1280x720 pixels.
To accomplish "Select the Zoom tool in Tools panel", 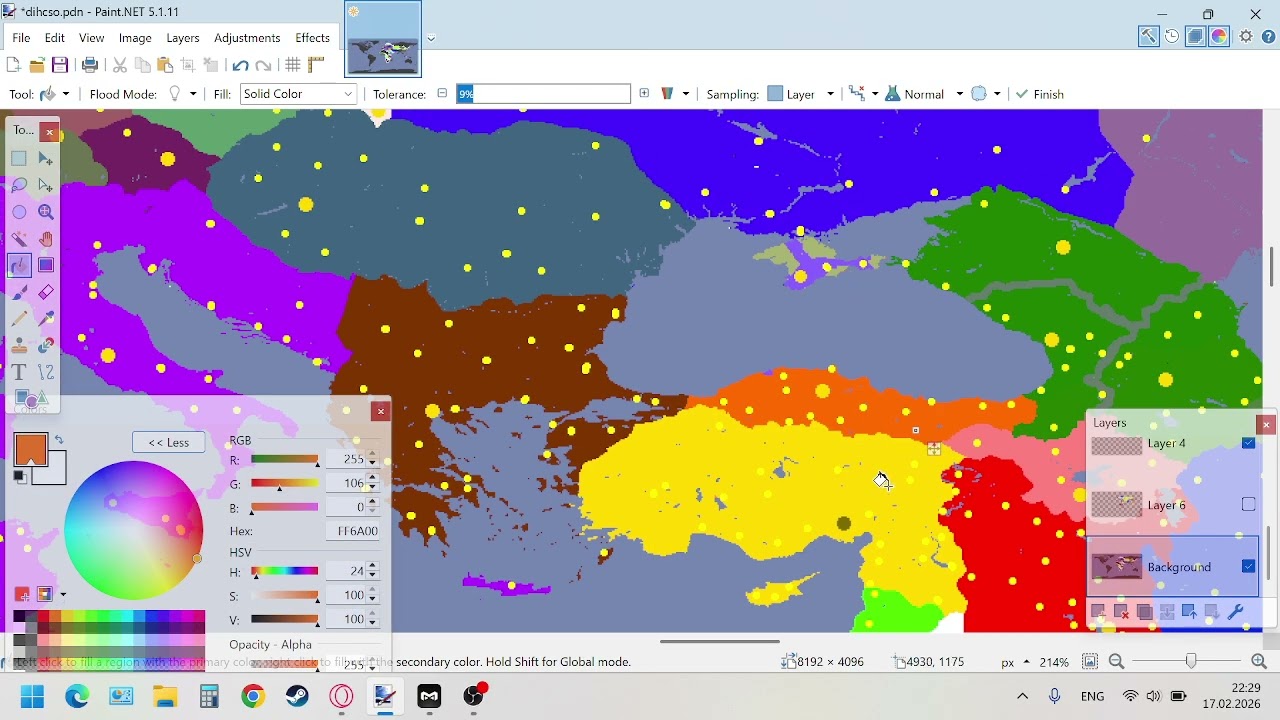I will tap(46, 212).
